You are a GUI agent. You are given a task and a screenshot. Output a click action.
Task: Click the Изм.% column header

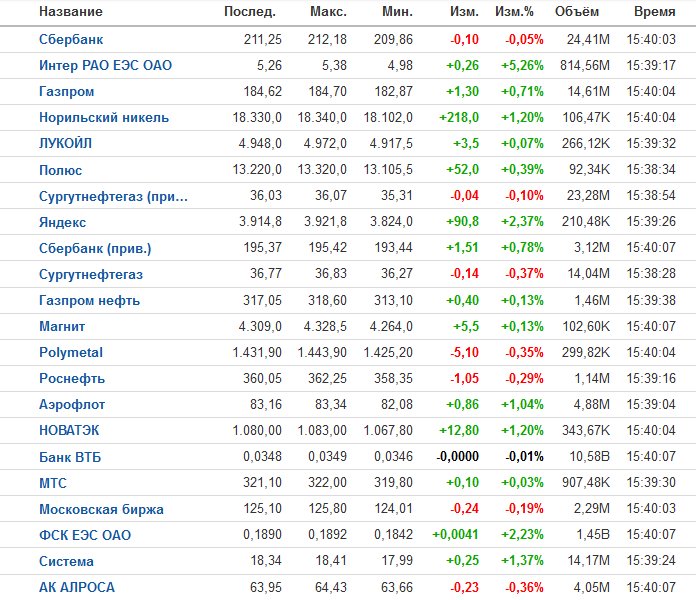tap(514, 12)
